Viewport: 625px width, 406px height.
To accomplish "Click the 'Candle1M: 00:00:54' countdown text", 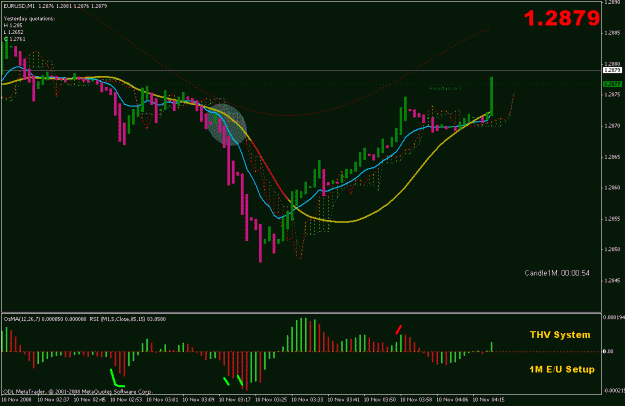I will click(557, 273).
